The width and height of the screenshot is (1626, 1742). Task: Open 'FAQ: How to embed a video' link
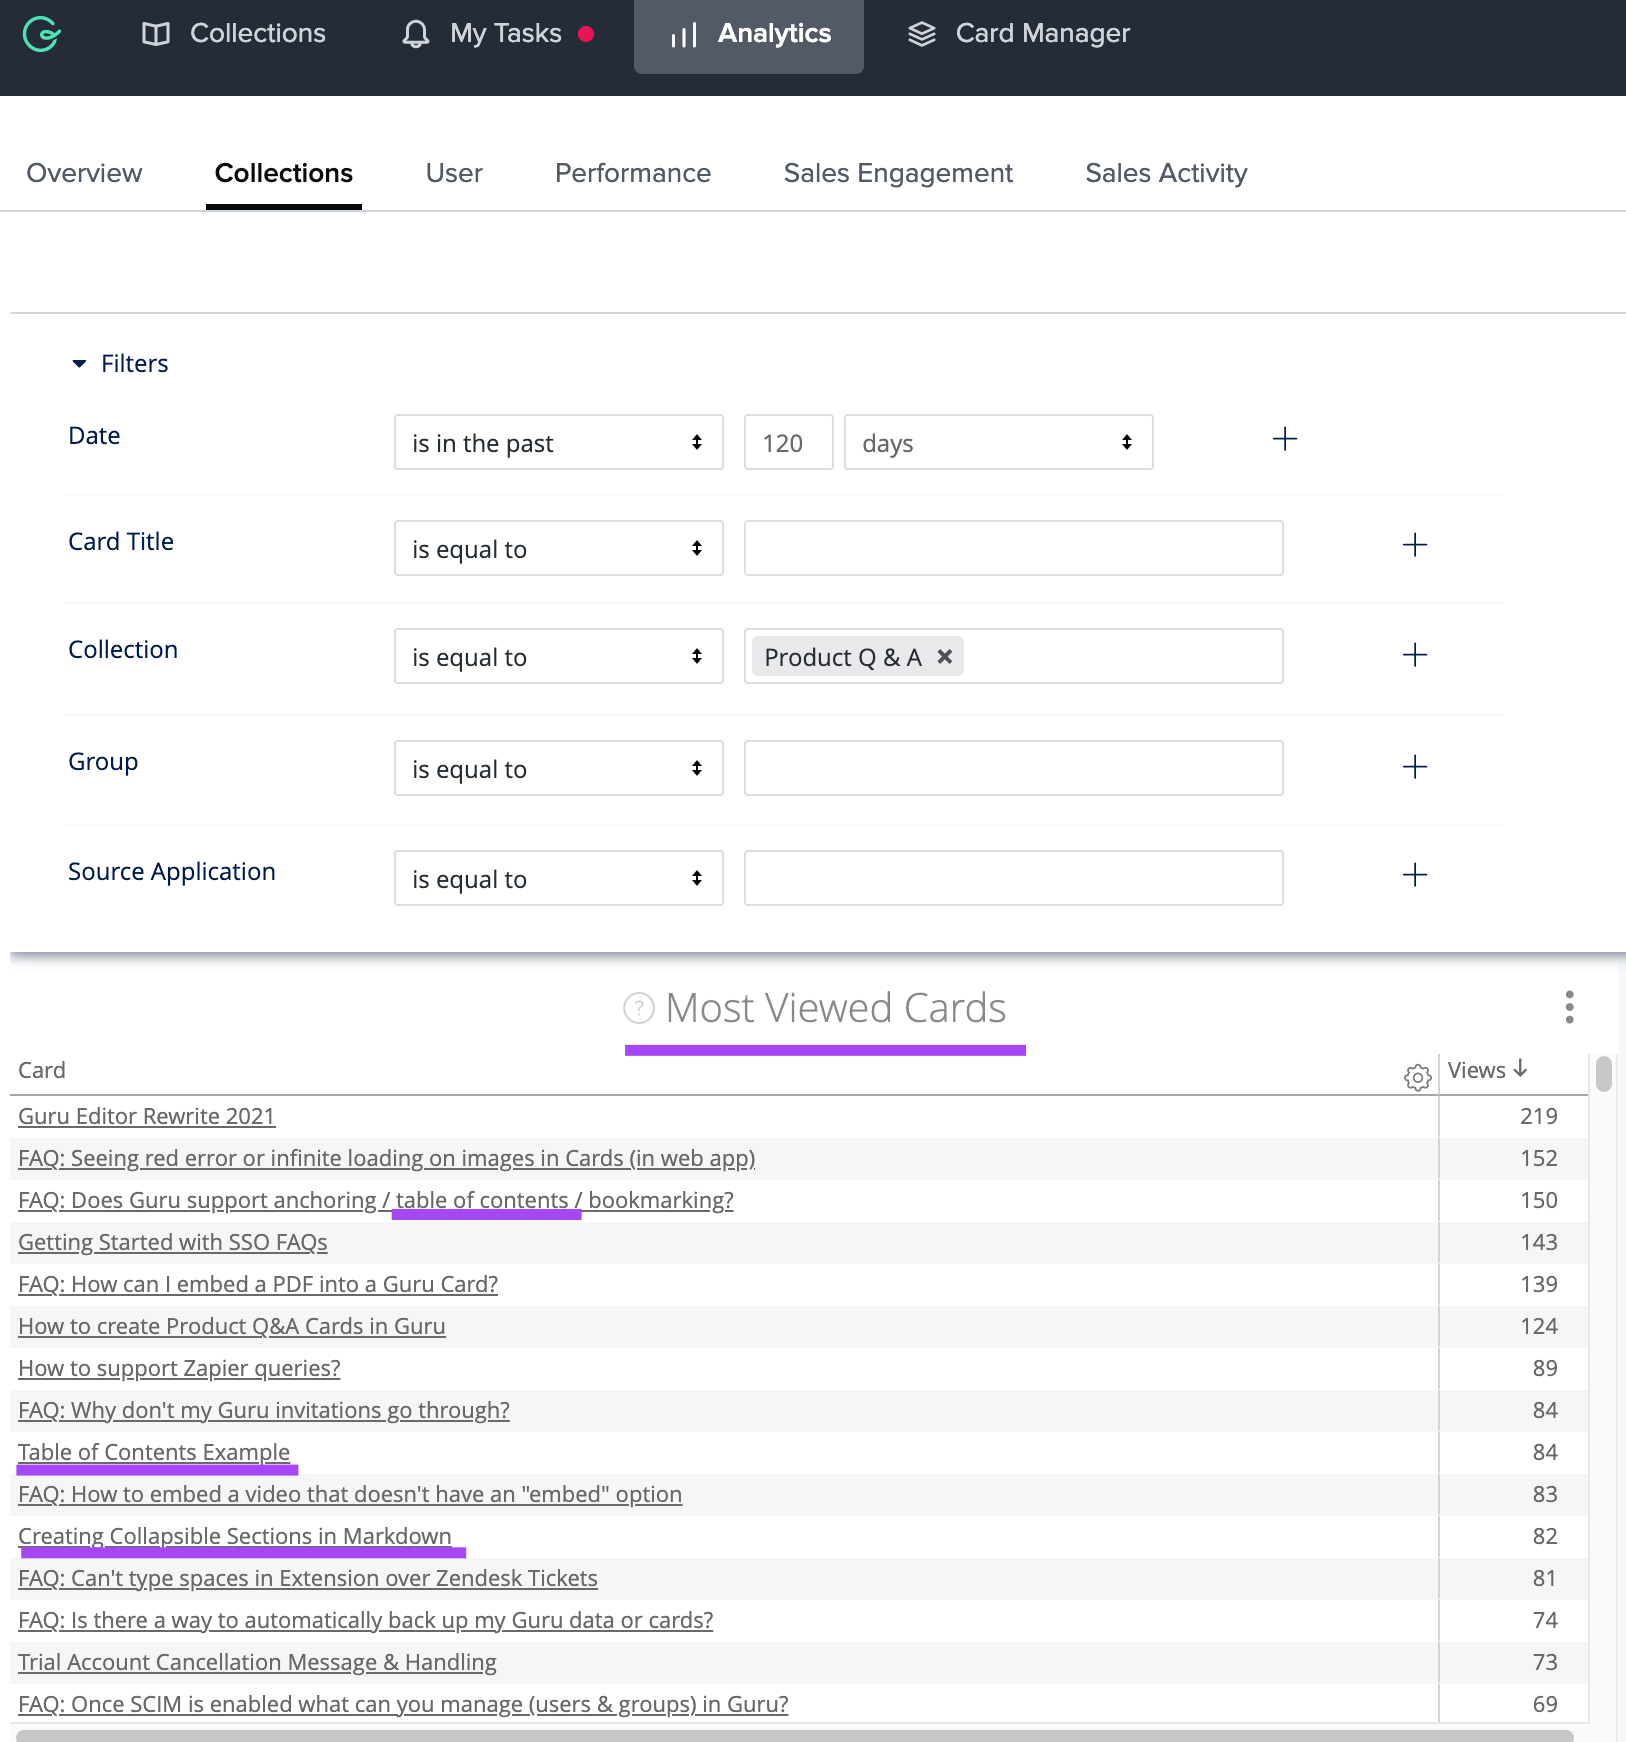(350, 1494)
